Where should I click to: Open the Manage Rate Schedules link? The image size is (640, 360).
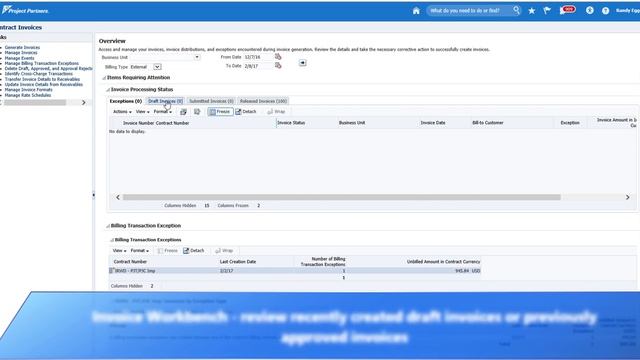[28, 95]
